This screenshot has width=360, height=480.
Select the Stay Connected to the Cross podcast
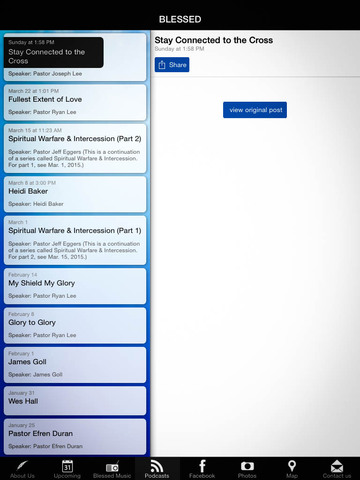click(75, 57)
